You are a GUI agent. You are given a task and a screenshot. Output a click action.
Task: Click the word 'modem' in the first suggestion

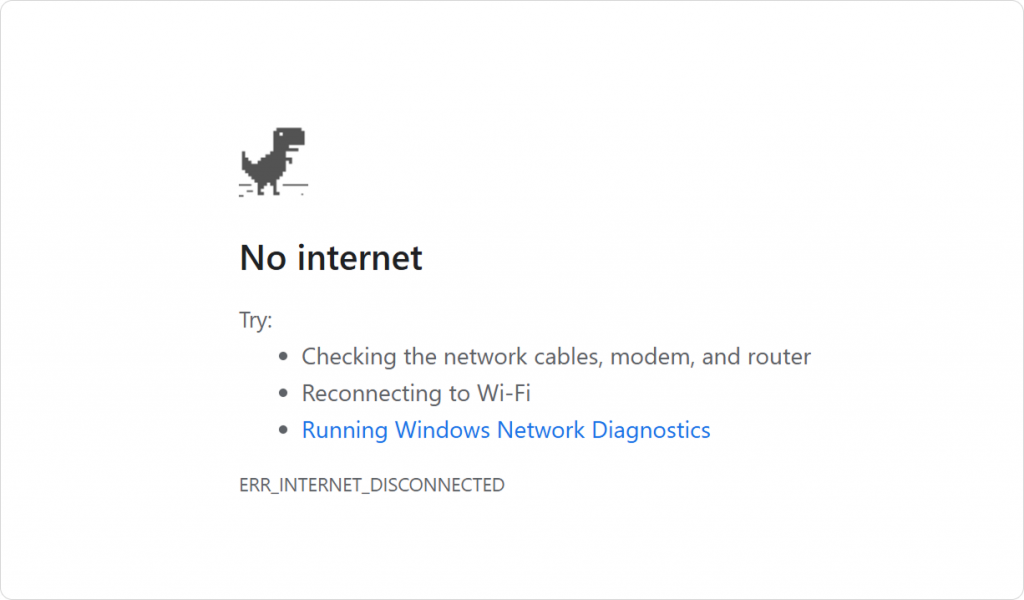[652, 357]
